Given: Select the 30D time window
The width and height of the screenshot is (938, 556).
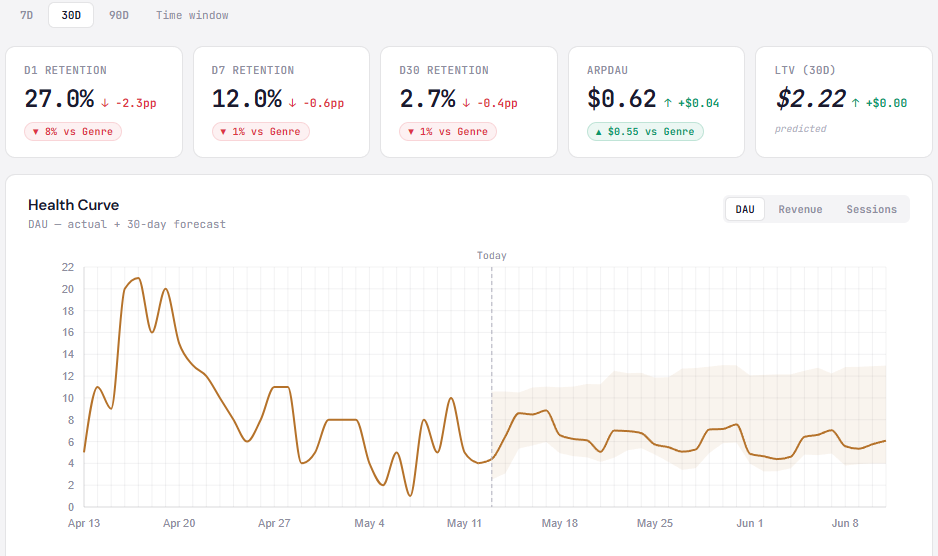Looking at the screenshot, I should (71, 15).
